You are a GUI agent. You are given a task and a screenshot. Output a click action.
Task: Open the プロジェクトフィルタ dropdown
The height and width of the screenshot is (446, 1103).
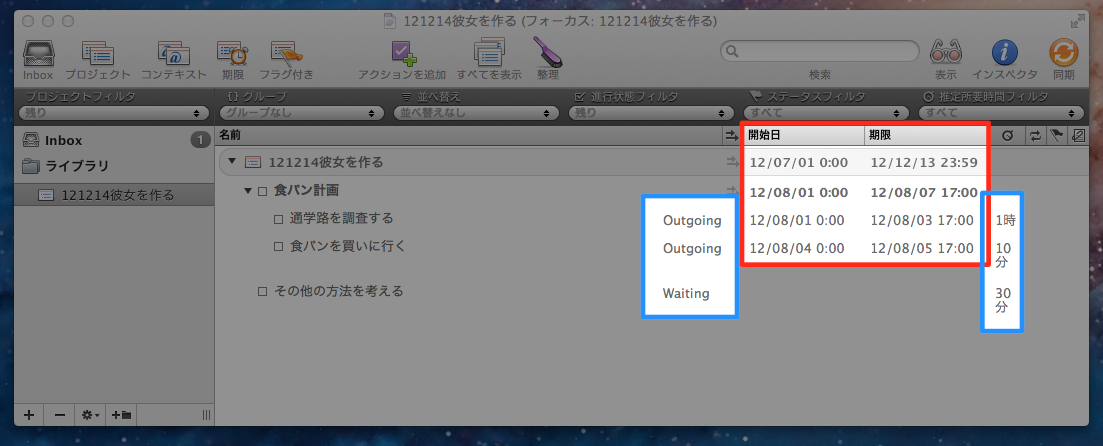(x=113, y=113)
